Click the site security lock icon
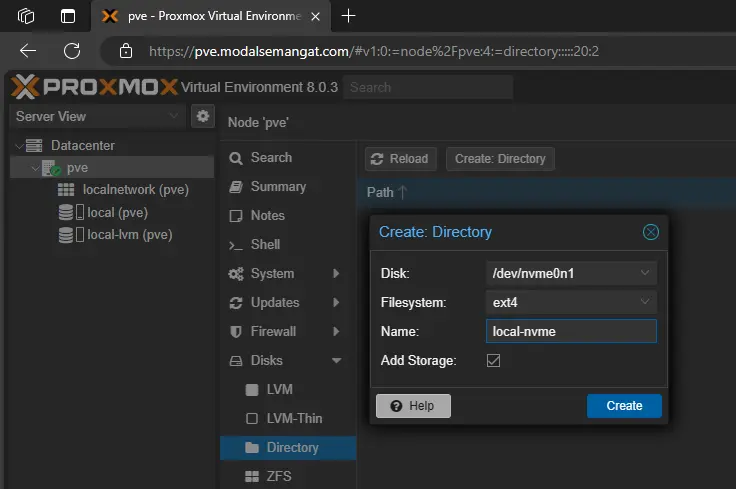The height and width of the screenshot is (489, 736). point(126,51)
